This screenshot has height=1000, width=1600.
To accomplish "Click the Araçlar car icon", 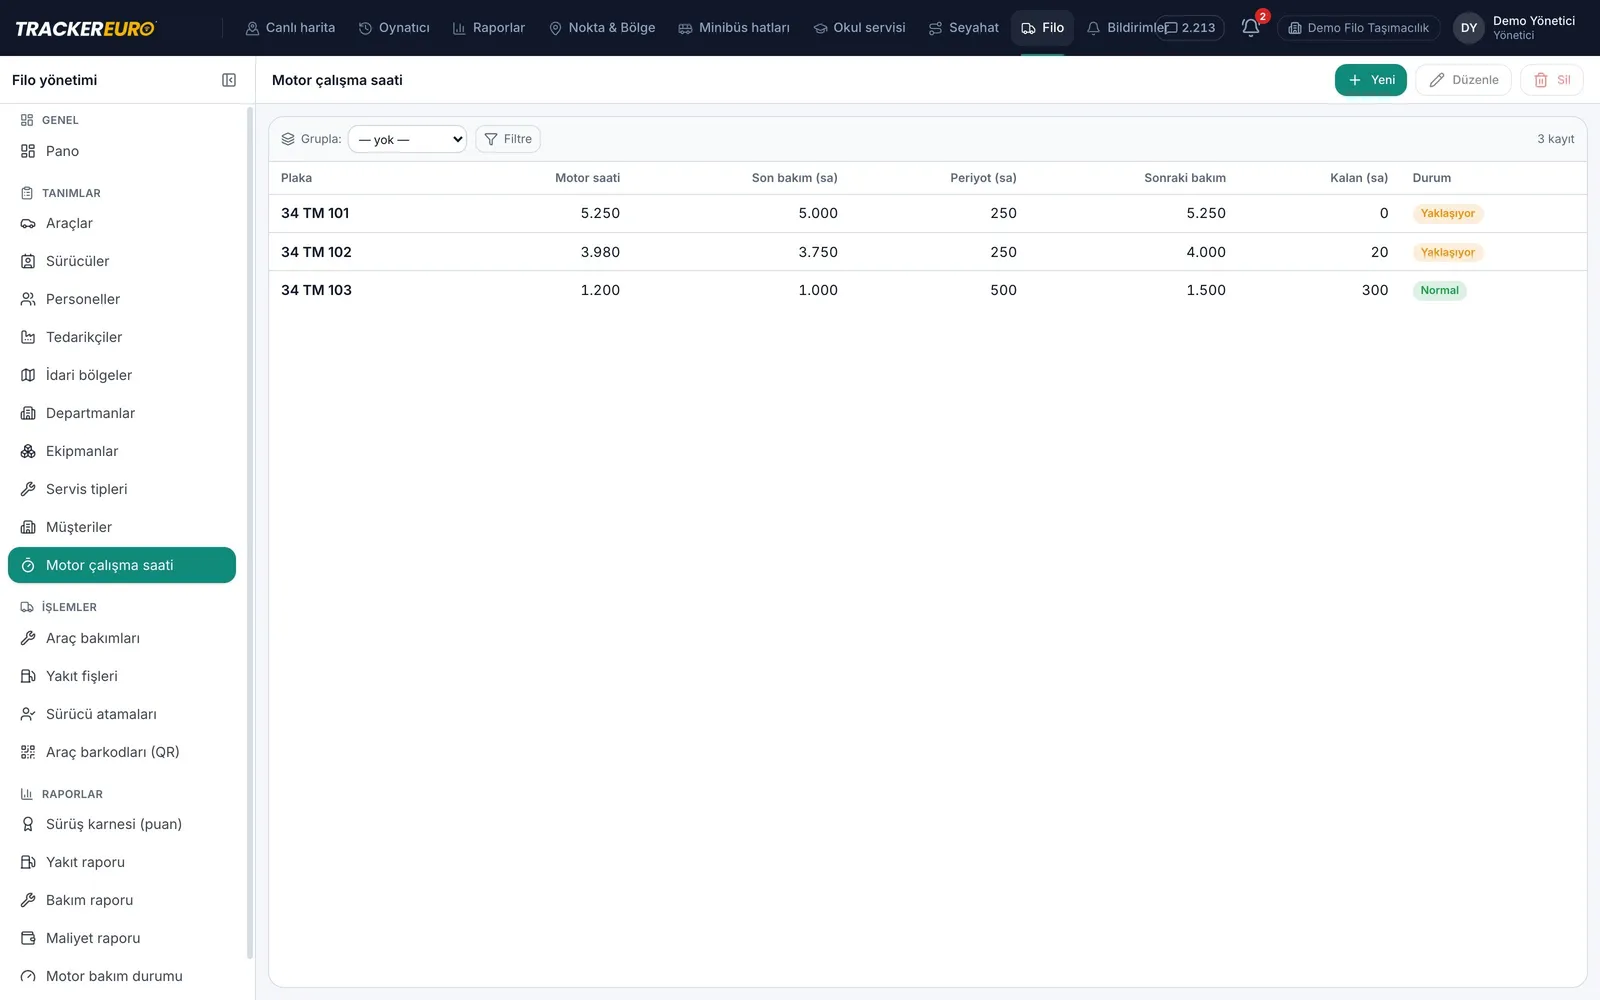I will pyautogui.click(x=28, y=223).
